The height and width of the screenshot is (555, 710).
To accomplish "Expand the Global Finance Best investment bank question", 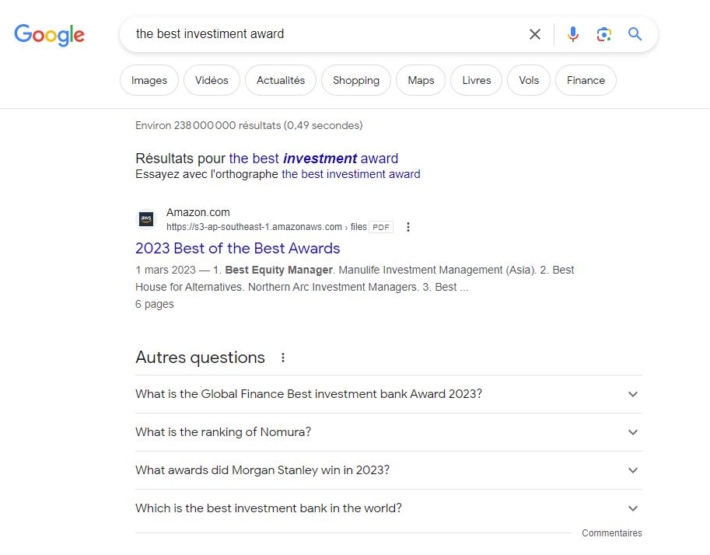I will point(389,394).
